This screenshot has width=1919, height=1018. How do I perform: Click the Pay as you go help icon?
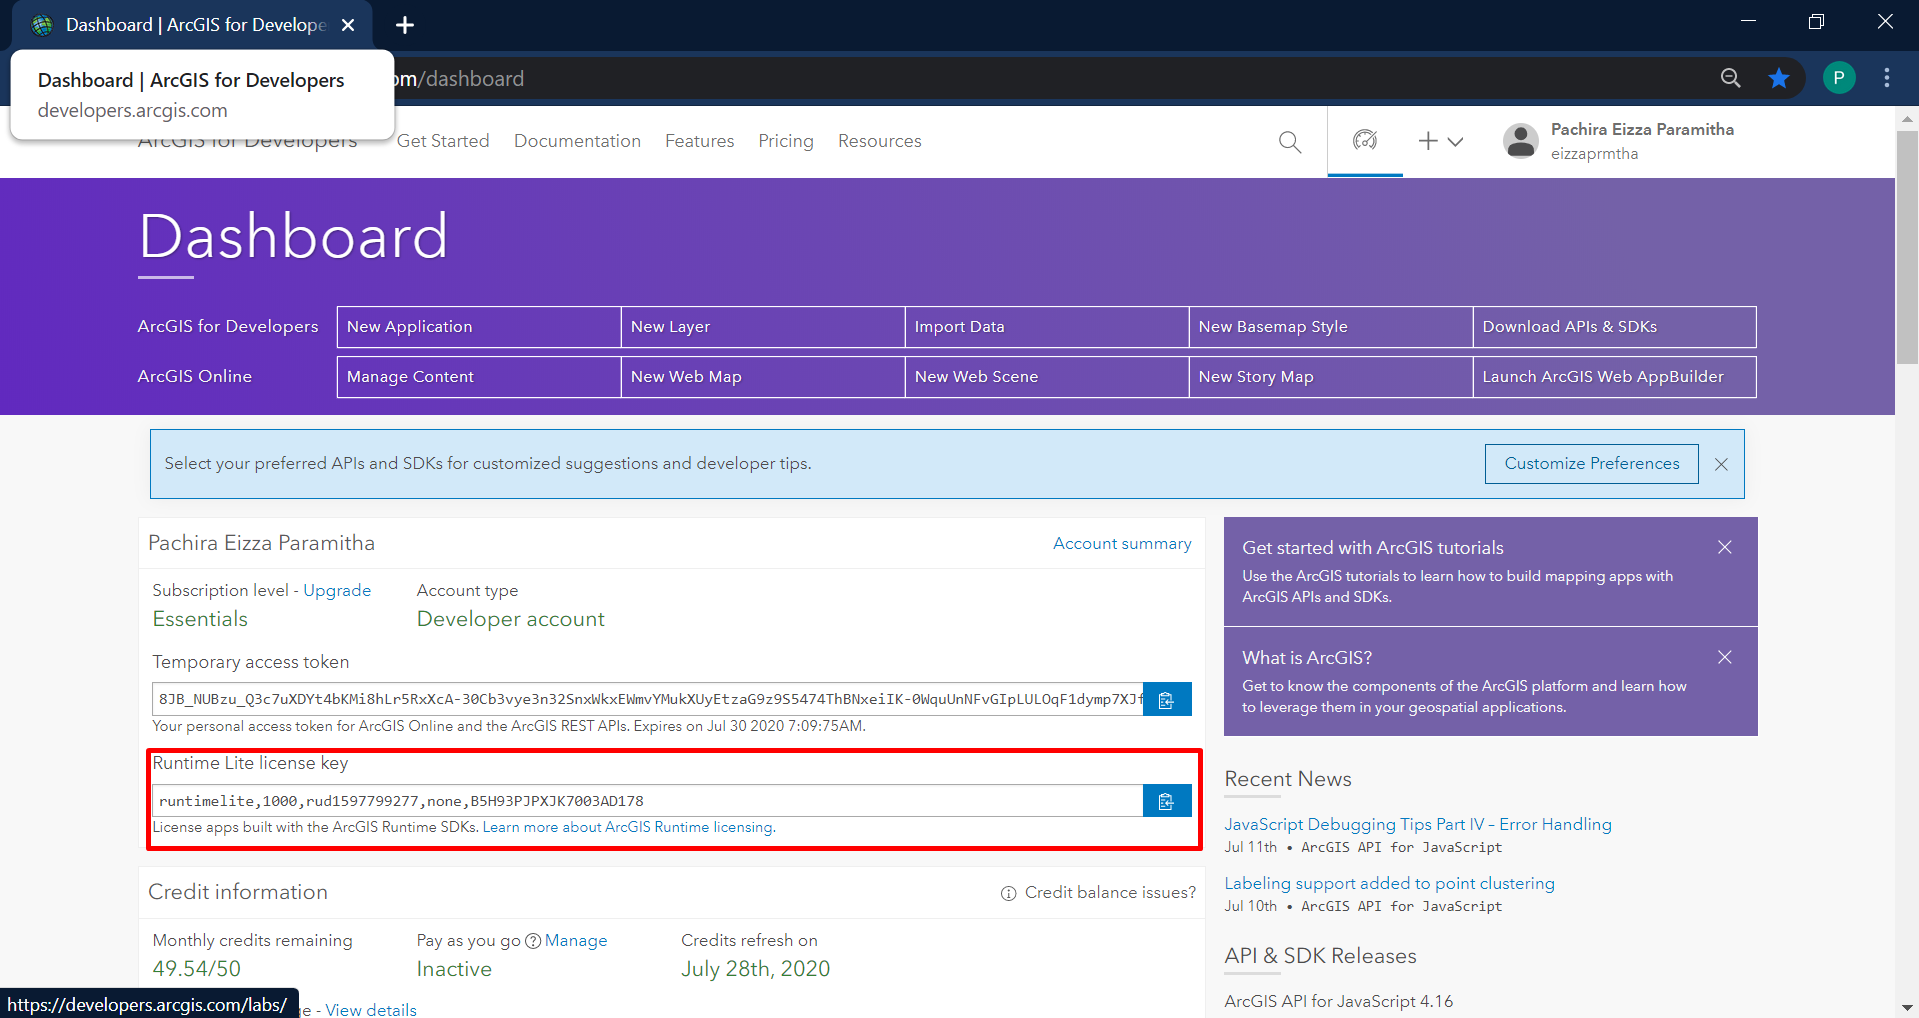click(x=533, y=941)
